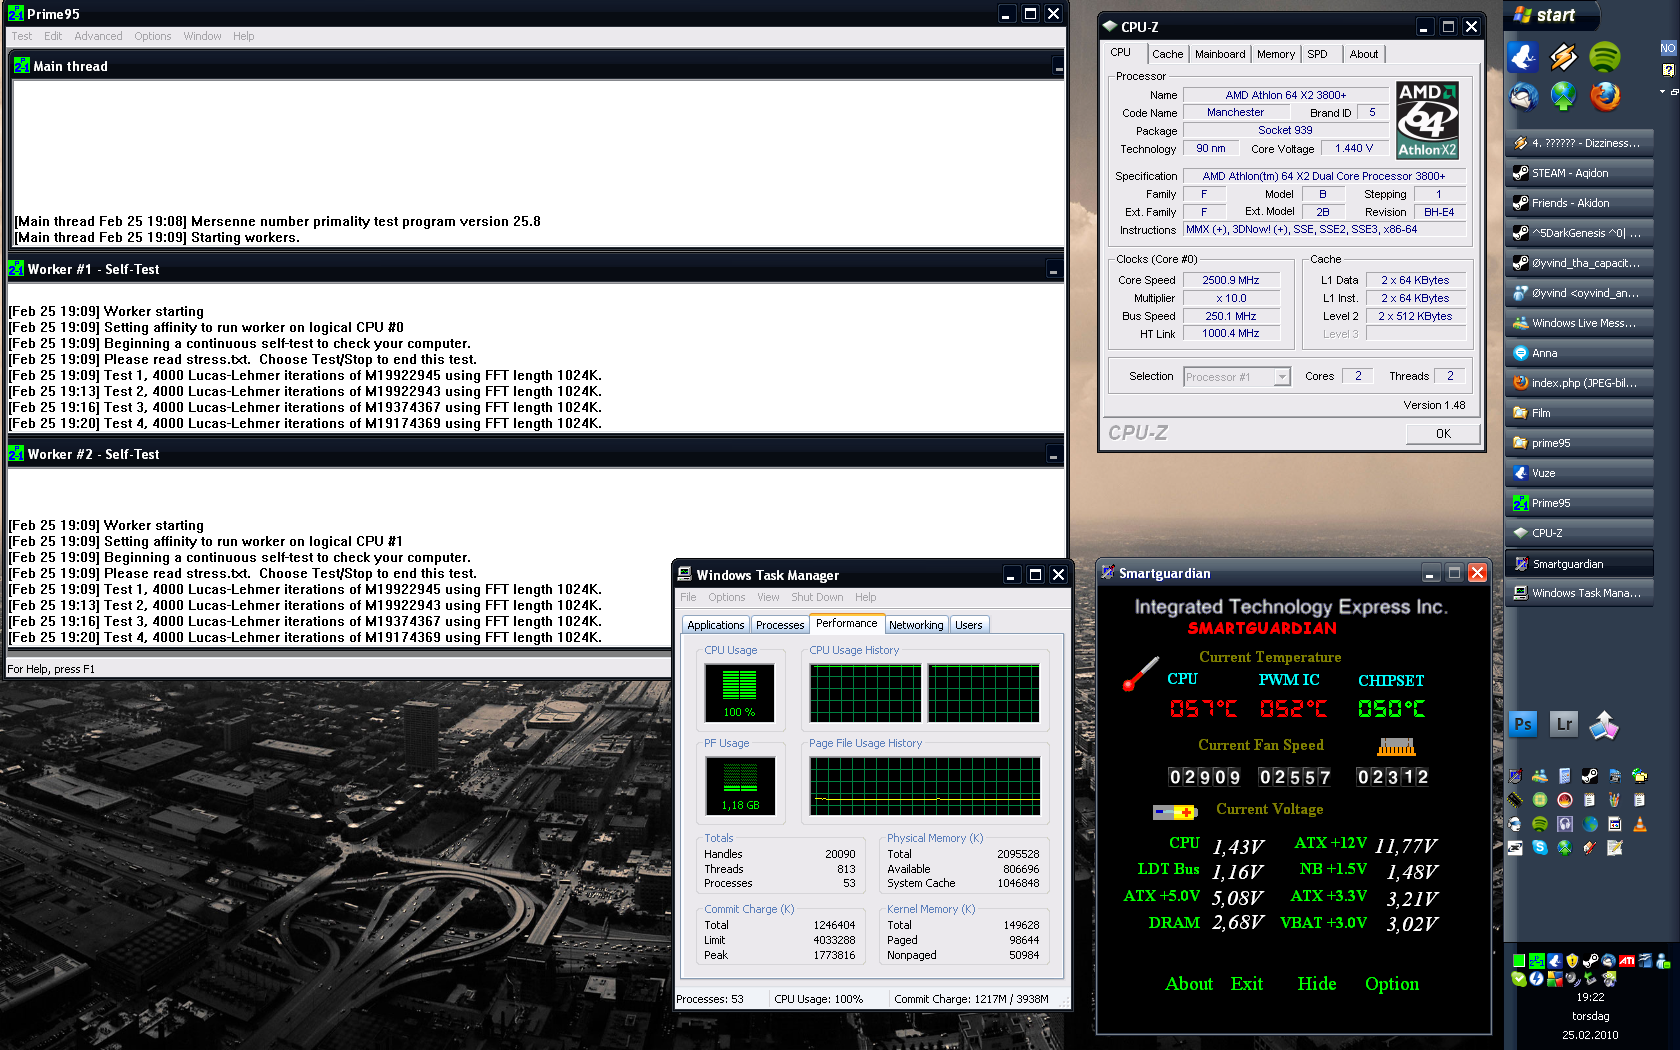Switch to the Cache tab in CPU-Z
Image resolution: width=1680 pixels, height=1050 pixels.
pyautogui.click(x=1167, y=54)
